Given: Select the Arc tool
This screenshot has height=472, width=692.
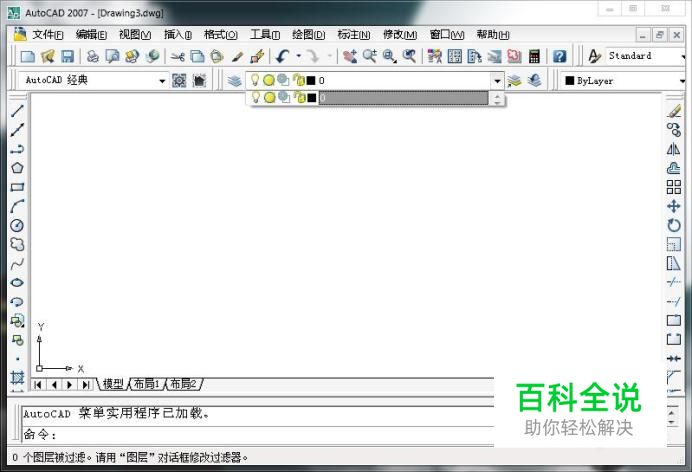Looking at the screenshot, I should pos(17,206).
